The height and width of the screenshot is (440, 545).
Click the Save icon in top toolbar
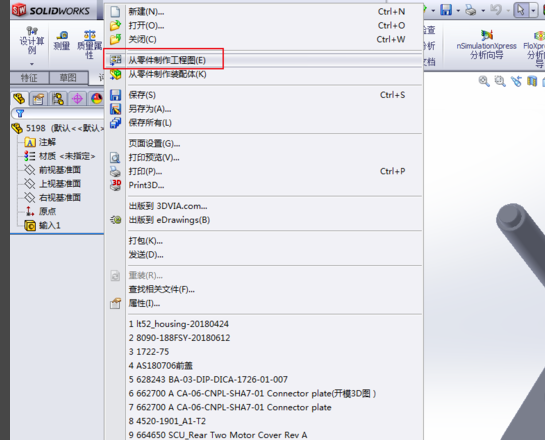point(446,10)
